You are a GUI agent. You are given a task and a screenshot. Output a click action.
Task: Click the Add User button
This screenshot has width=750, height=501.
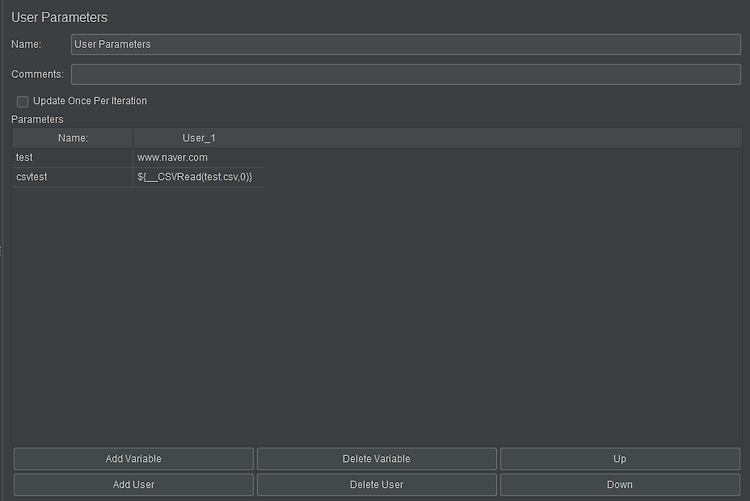click(133, 484)
